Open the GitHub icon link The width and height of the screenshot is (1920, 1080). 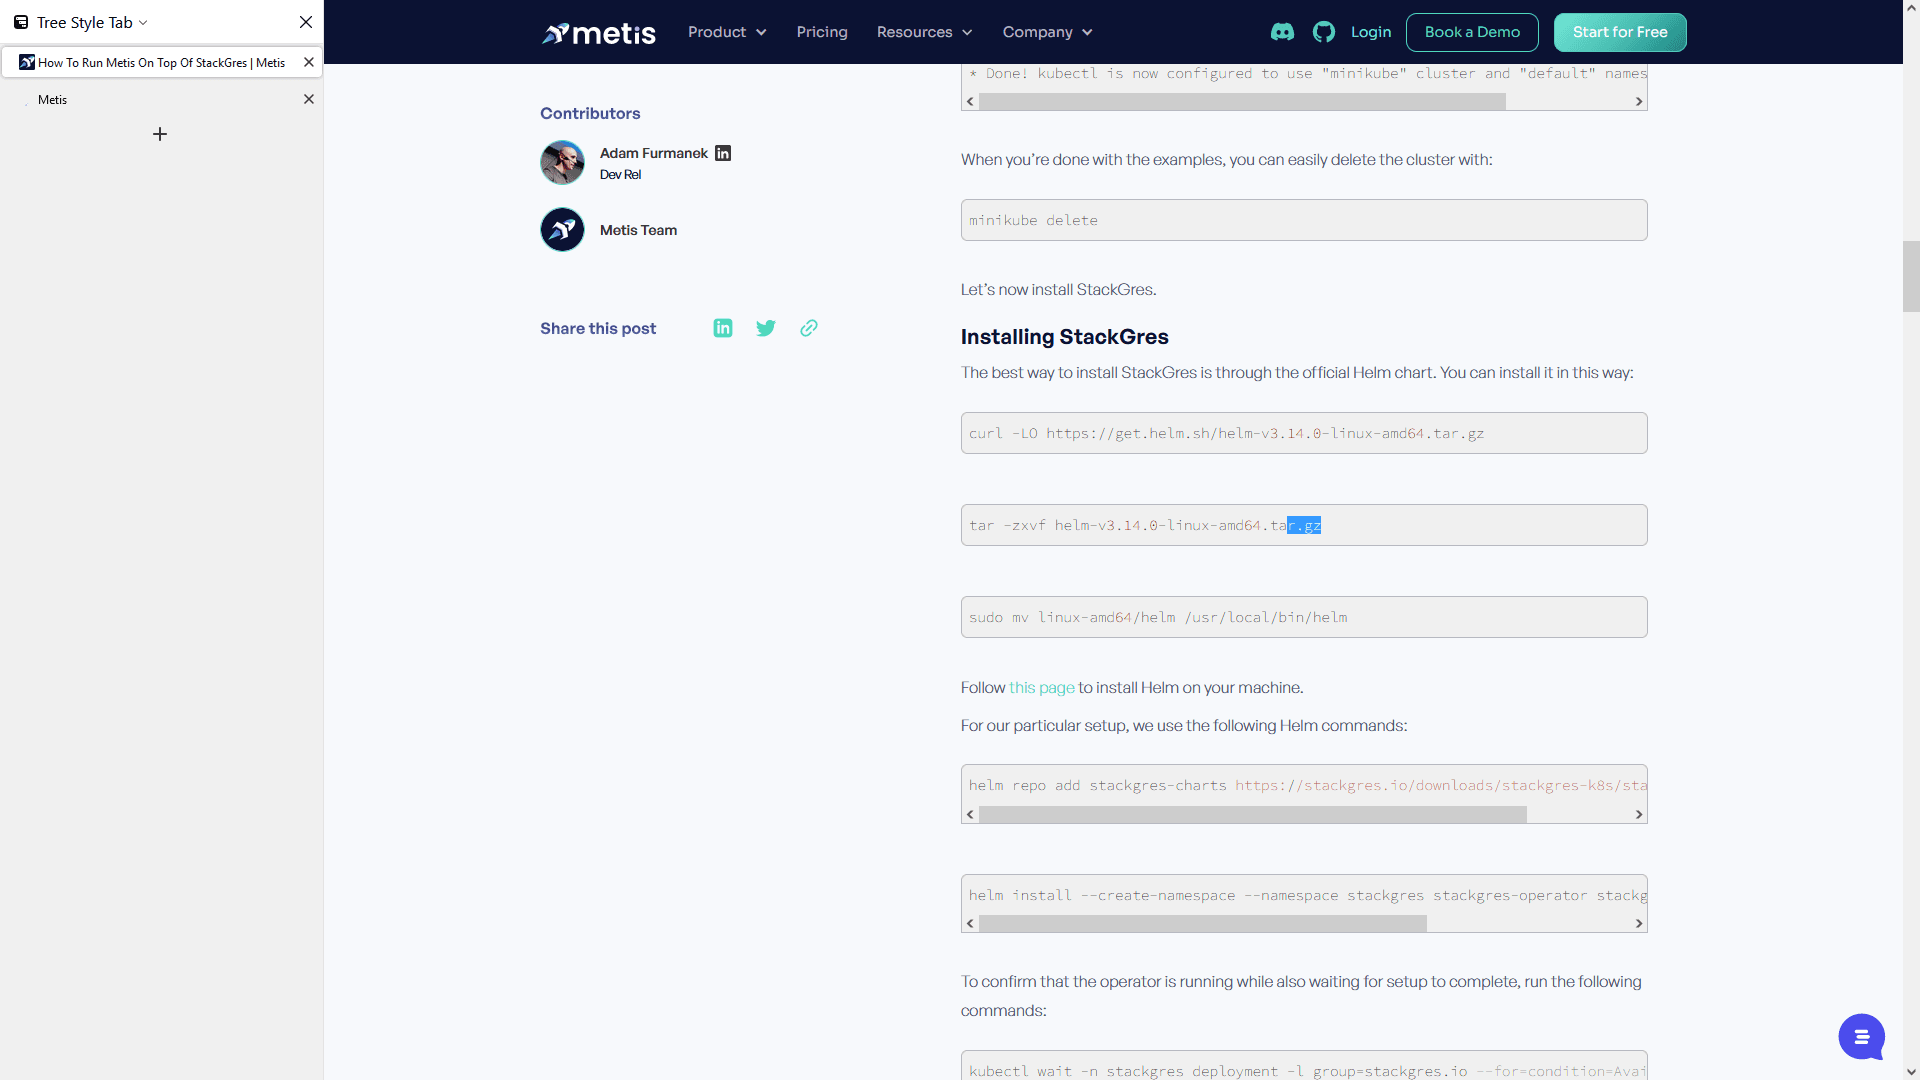(1324, 32)
